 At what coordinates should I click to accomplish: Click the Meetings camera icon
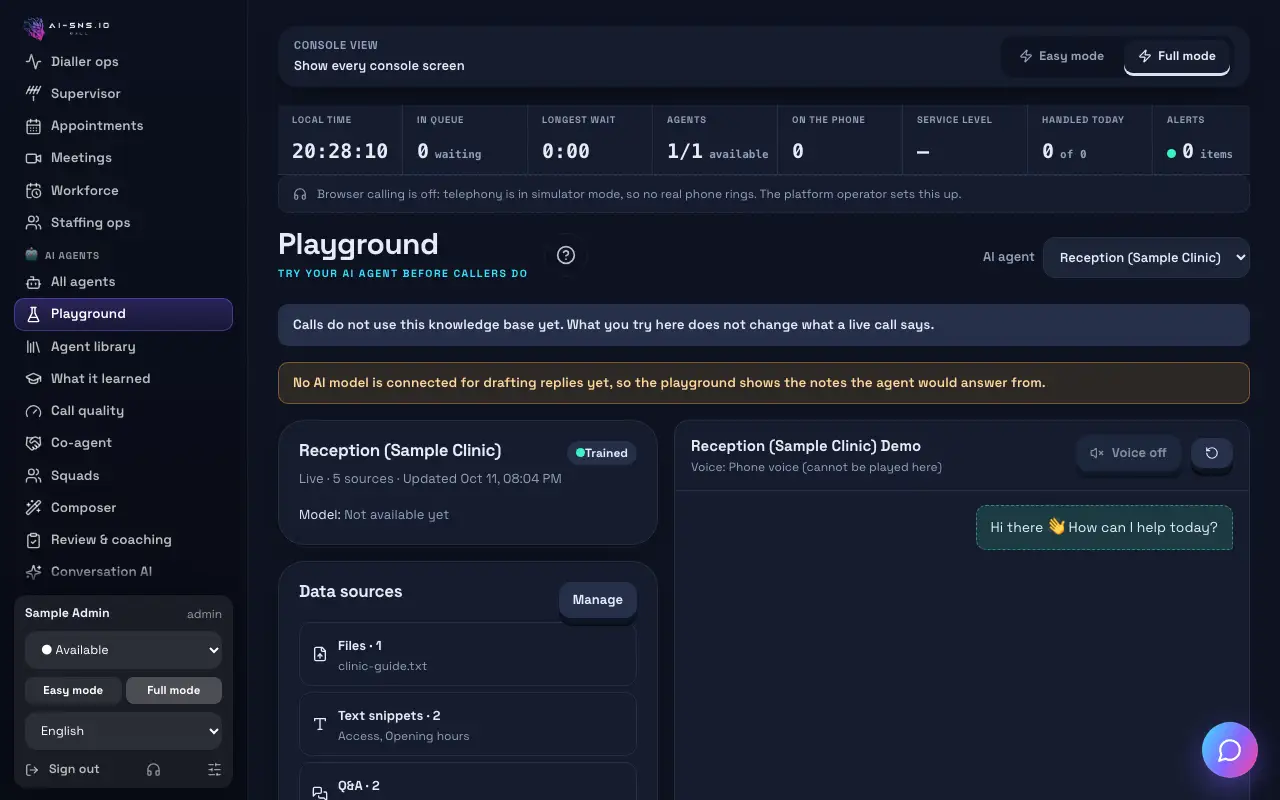click(33, 158)
